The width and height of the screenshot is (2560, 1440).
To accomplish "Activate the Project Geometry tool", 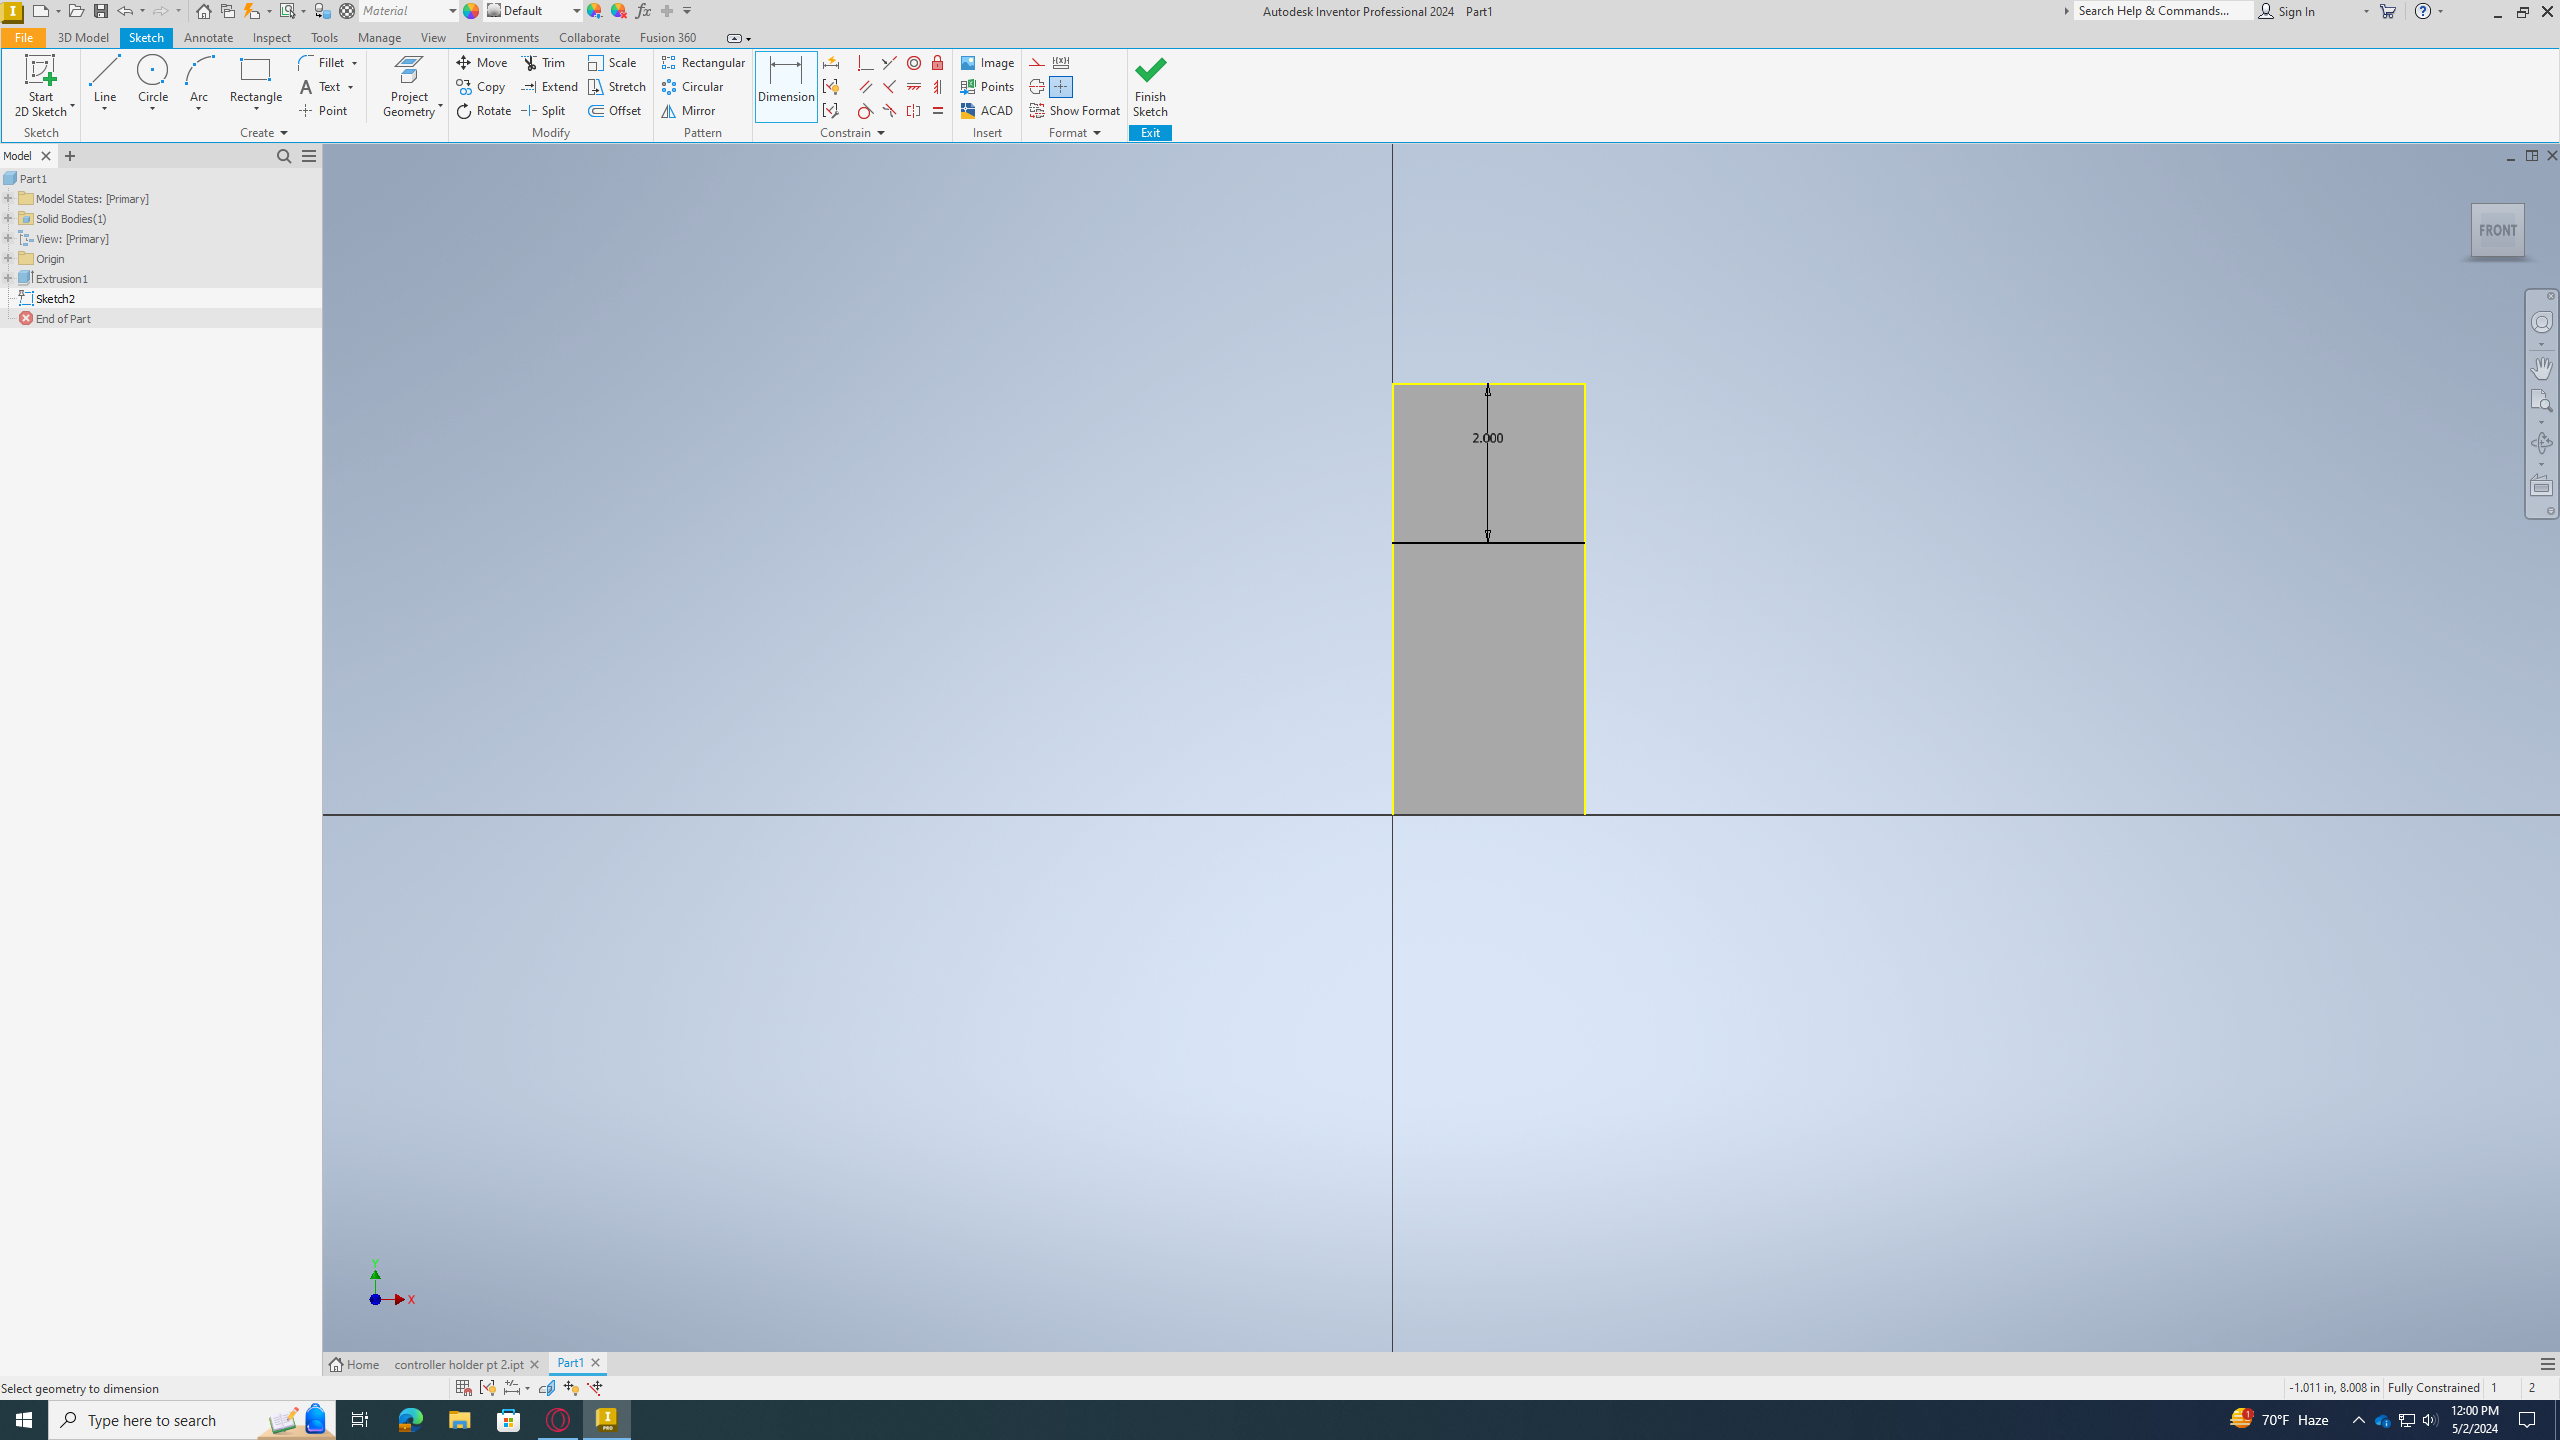I will pyautogui.click(x=409, y=86).
